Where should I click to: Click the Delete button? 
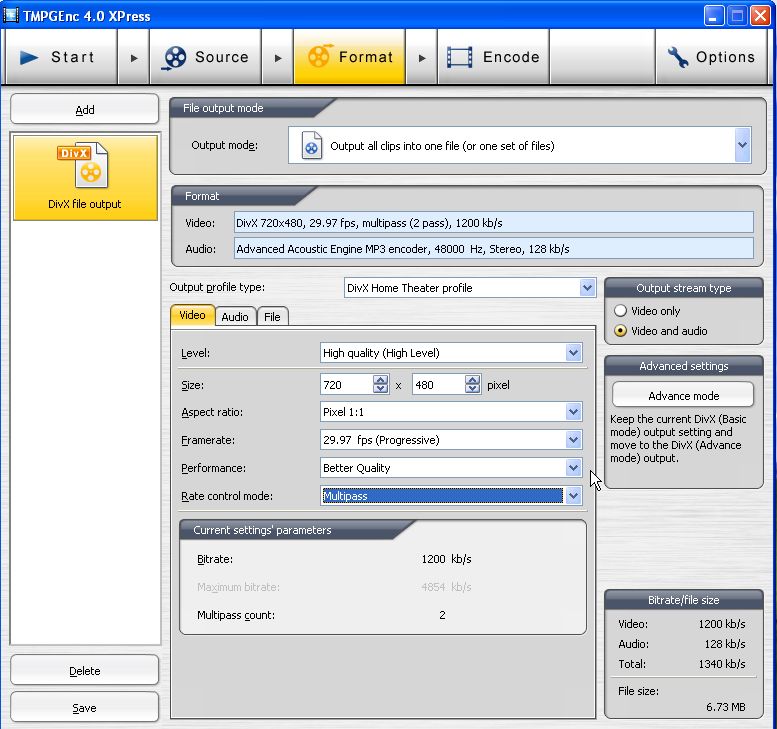84,670
